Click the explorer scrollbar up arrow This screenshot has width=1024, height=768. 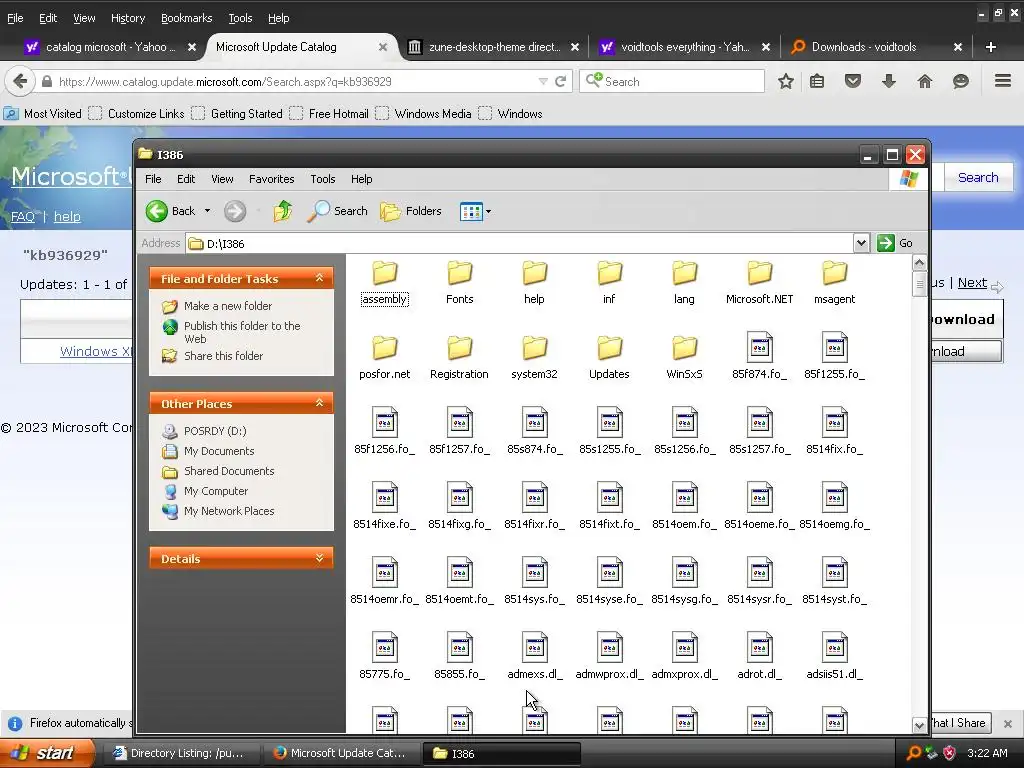(x=919, y=263)
